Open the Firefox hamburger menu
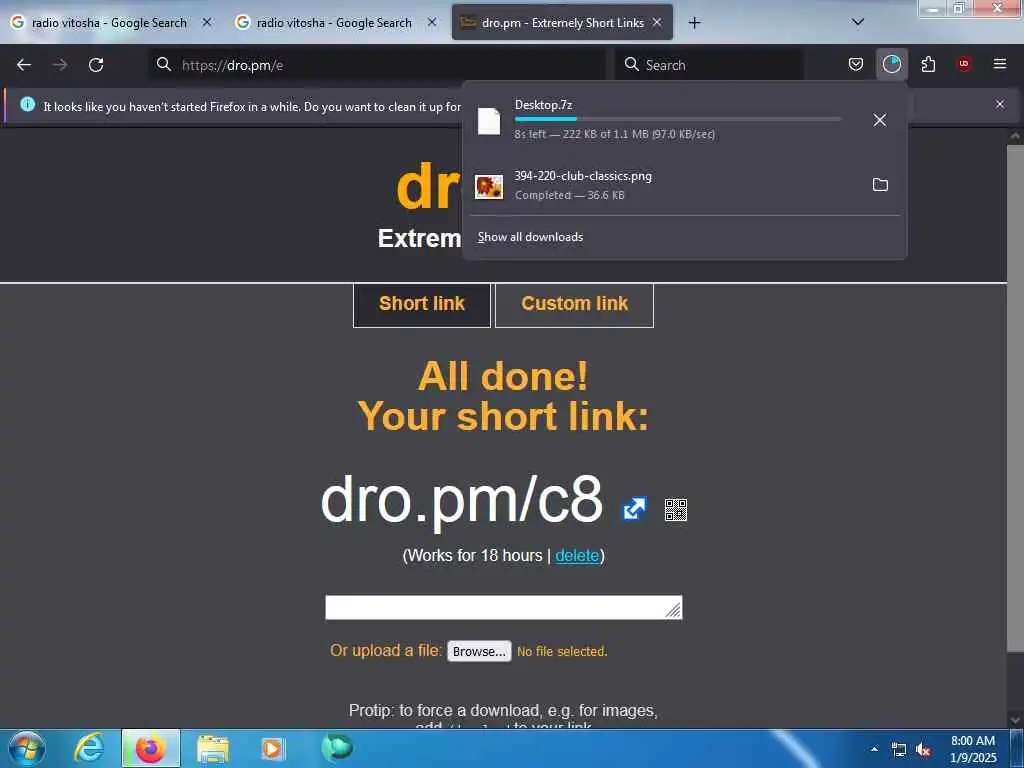The image size is (1024, 768). pyautogui.click(x=1000, y=64)
